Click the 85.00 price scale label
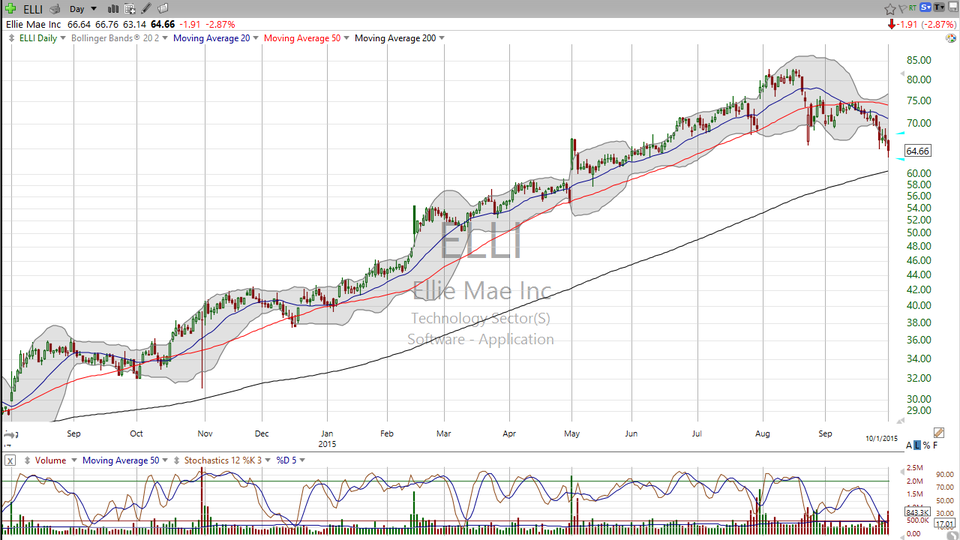The width and height of the screenshot is (960, 540). [919, 60]
